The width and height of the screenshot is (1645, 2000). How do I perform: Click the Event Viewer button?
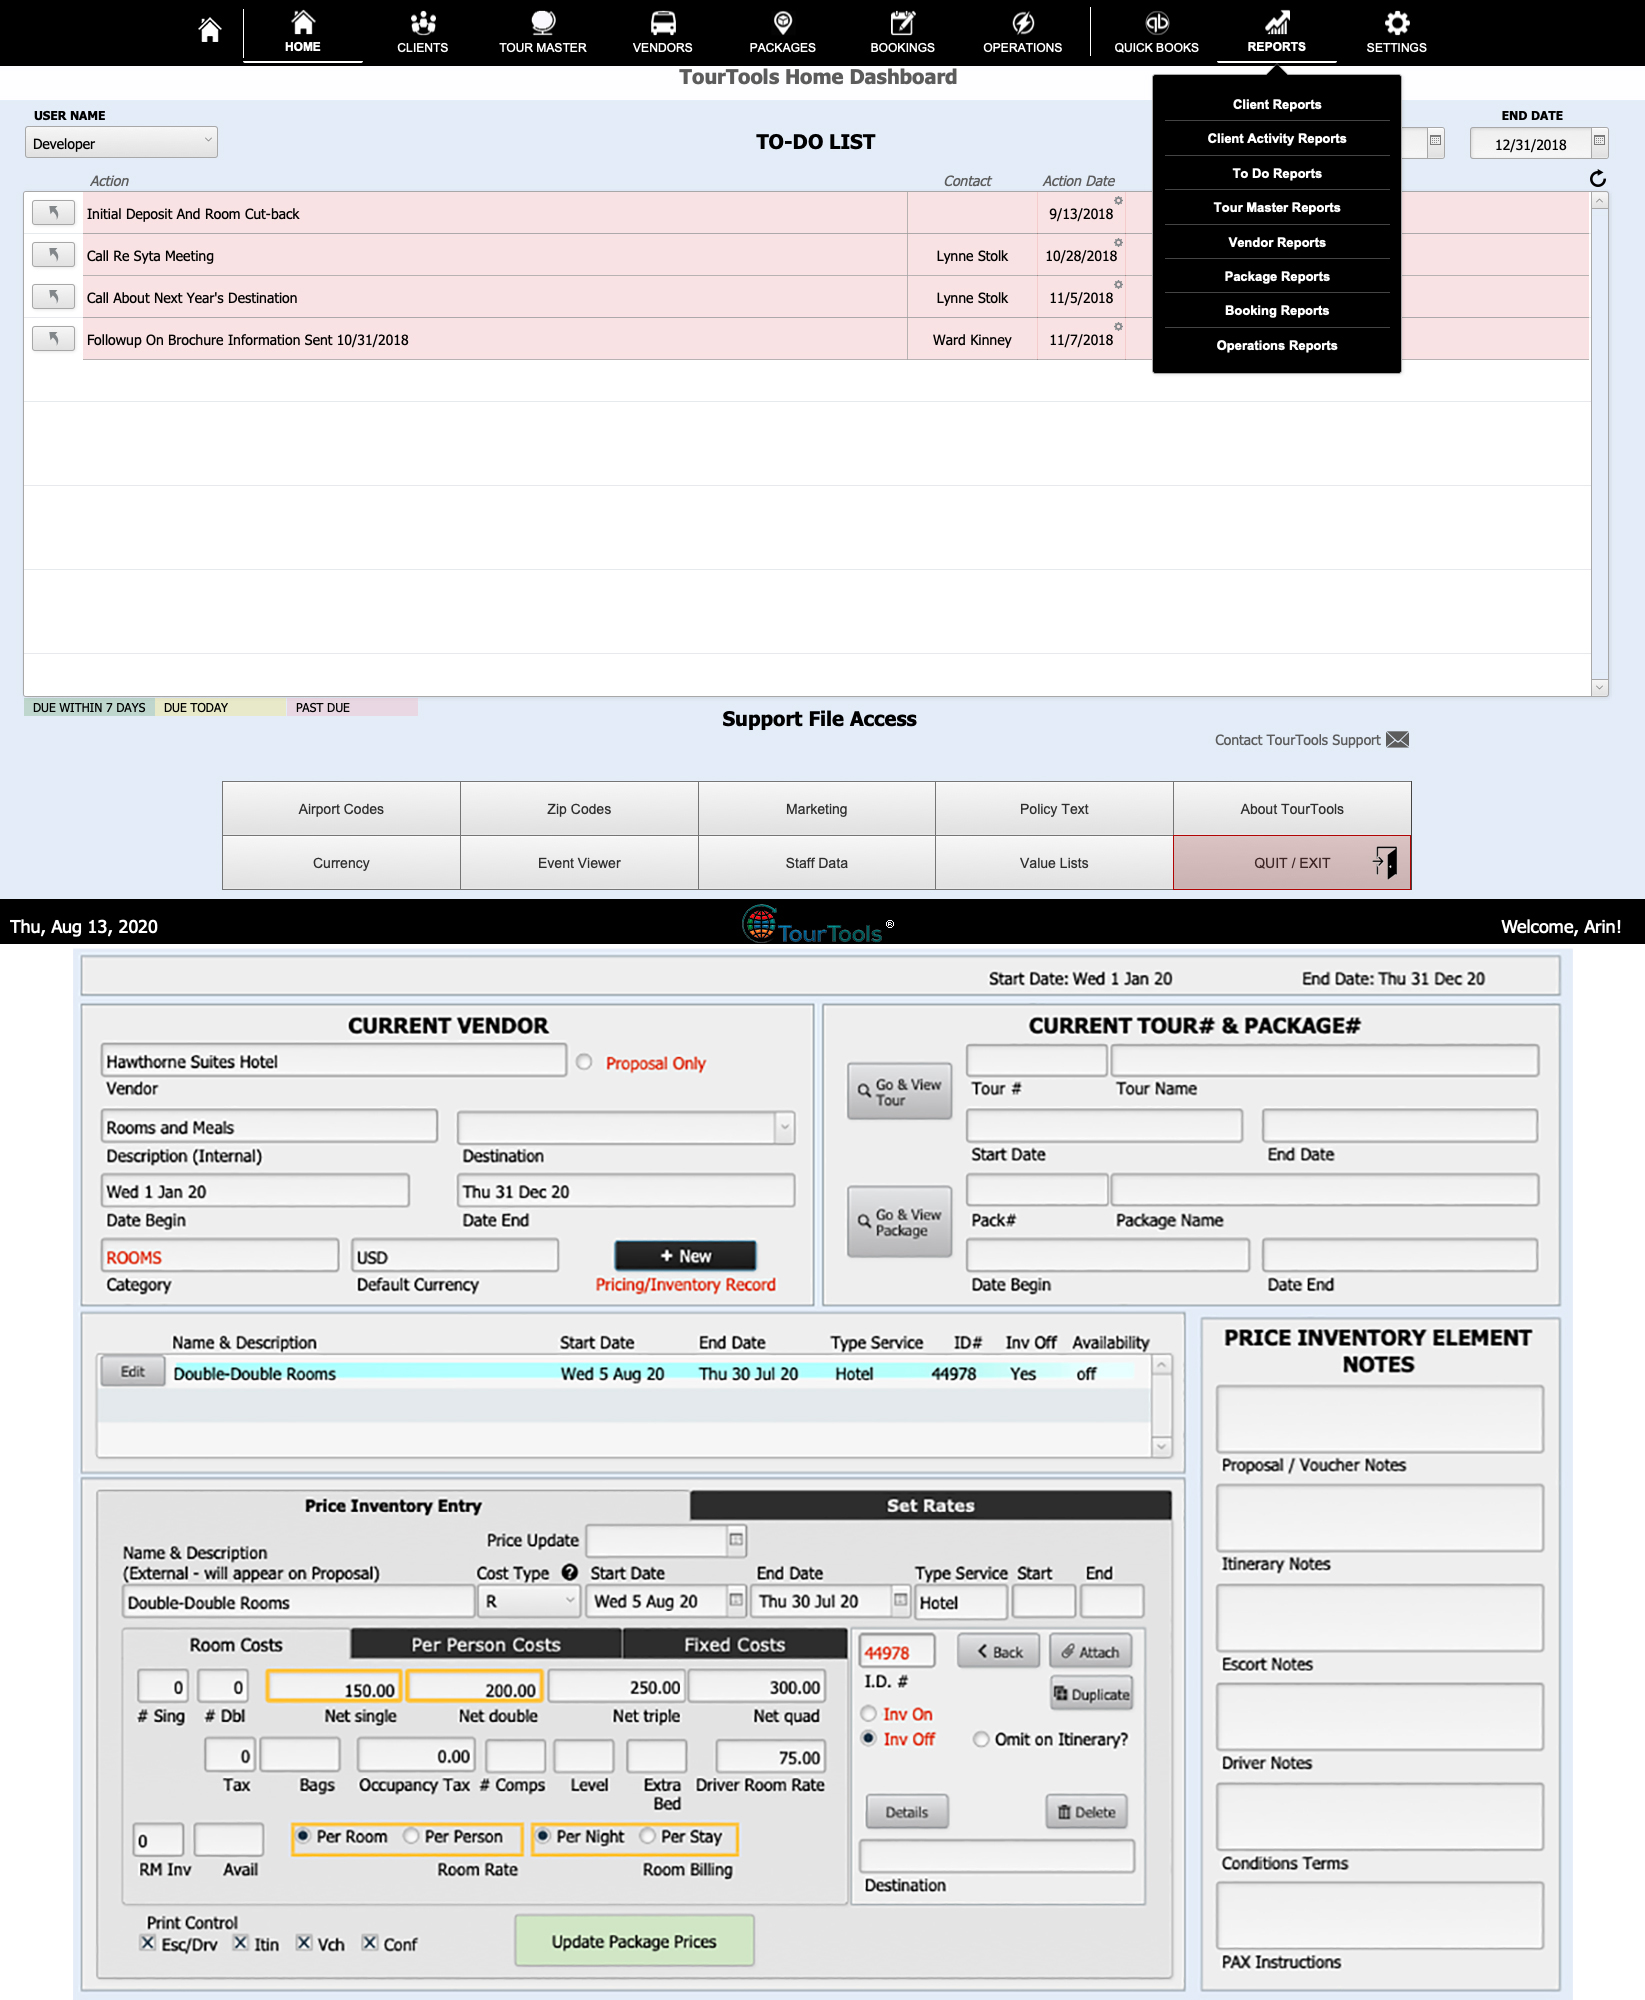(x=579, y=862)
